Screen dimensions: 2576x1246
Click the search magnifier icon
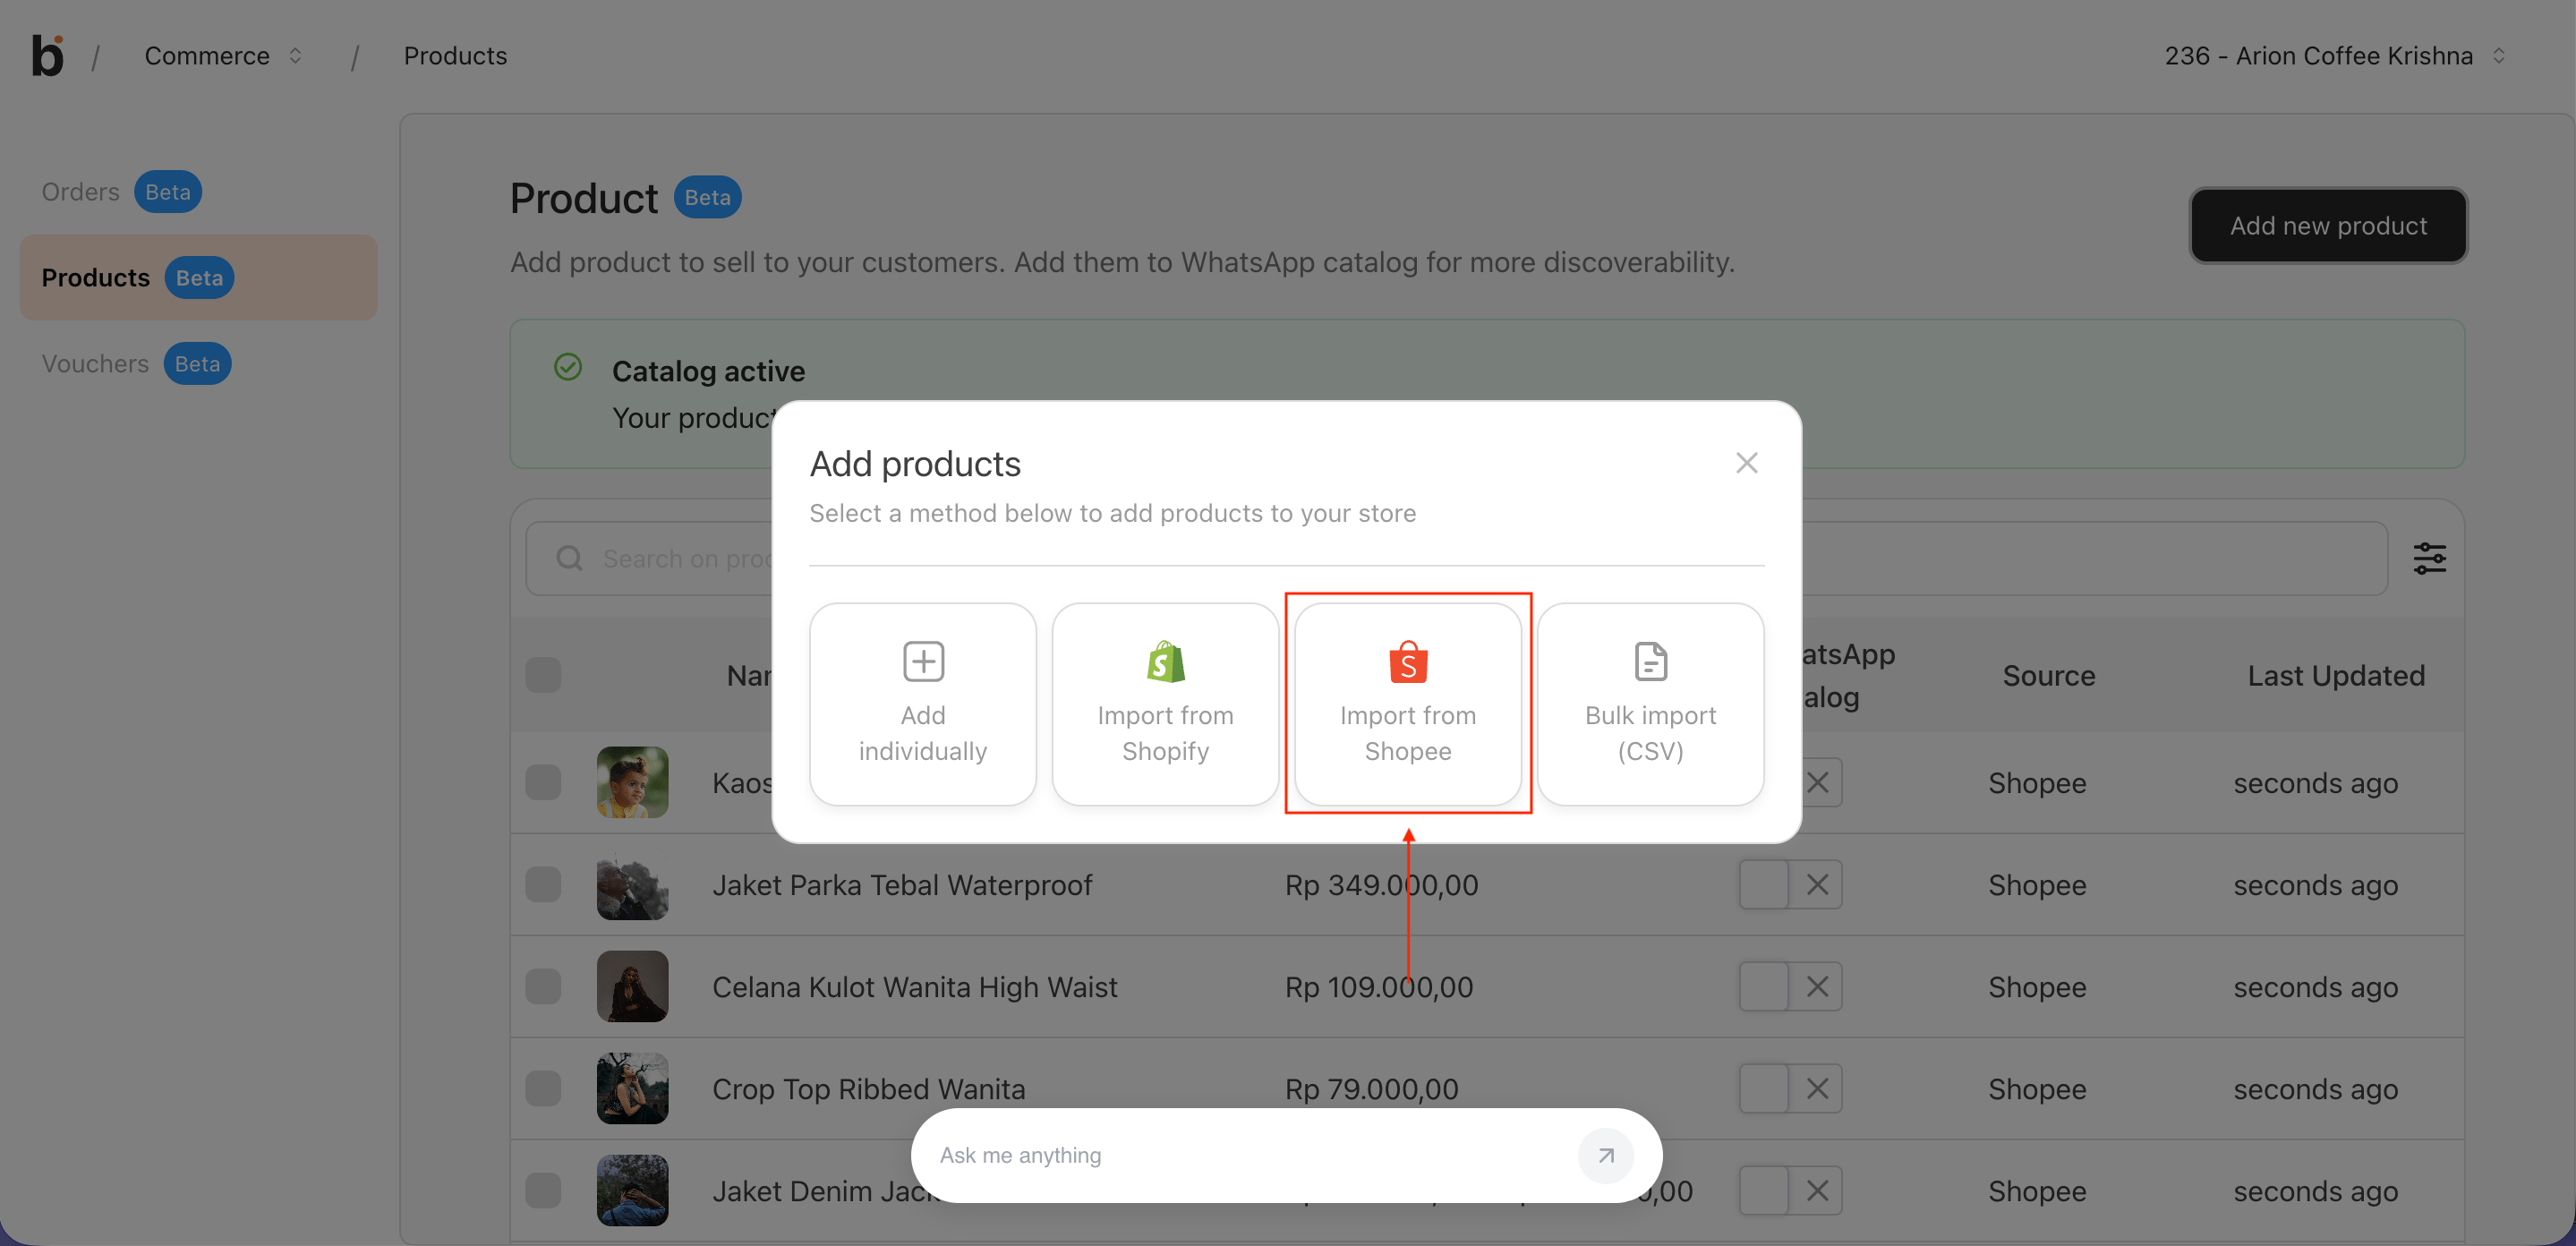click(570, 559)
